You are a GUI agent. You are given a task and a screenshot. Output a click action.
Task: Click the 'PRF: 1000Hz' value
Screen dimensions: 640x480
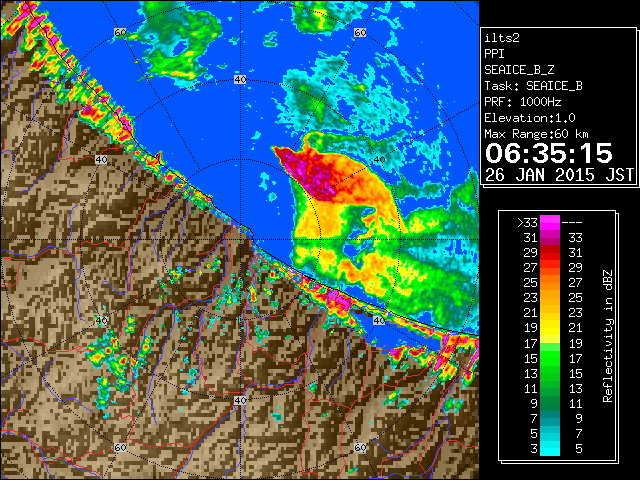tap(523, 102)
